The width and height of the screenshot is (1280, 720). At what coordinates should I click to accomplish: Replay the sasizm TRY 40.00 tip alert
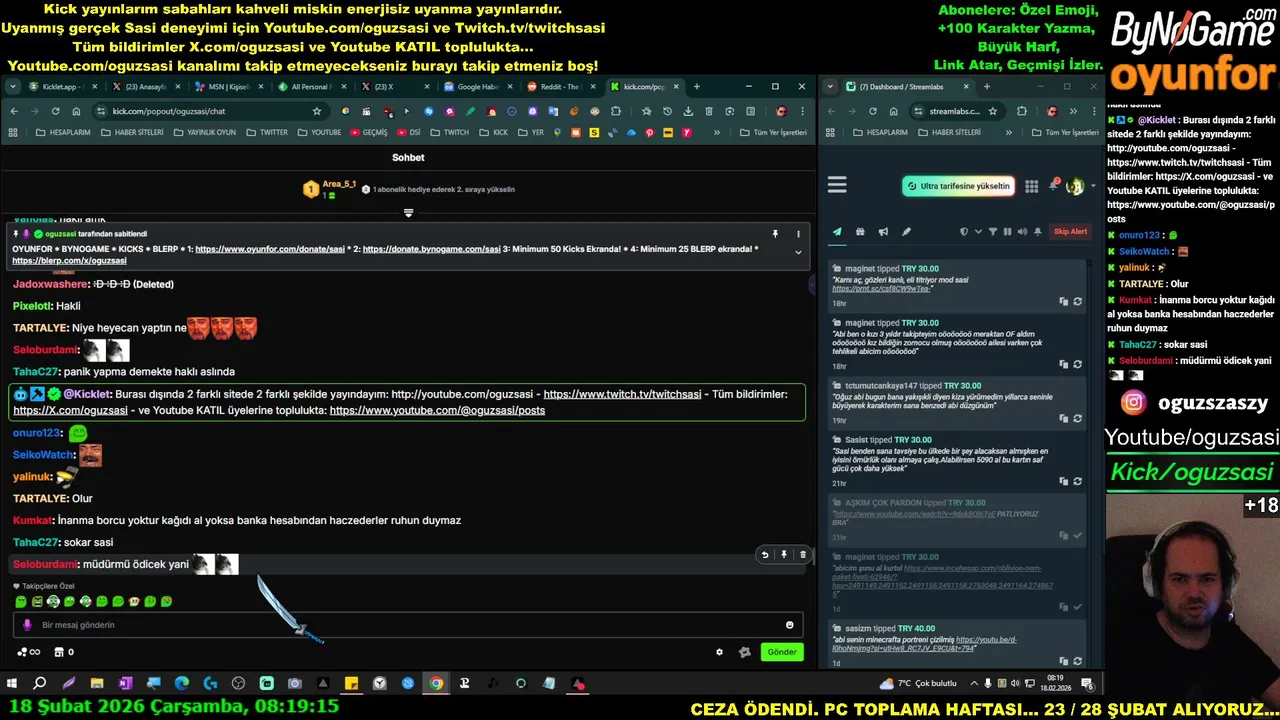pyautogui.click(x=1077, y=661)
